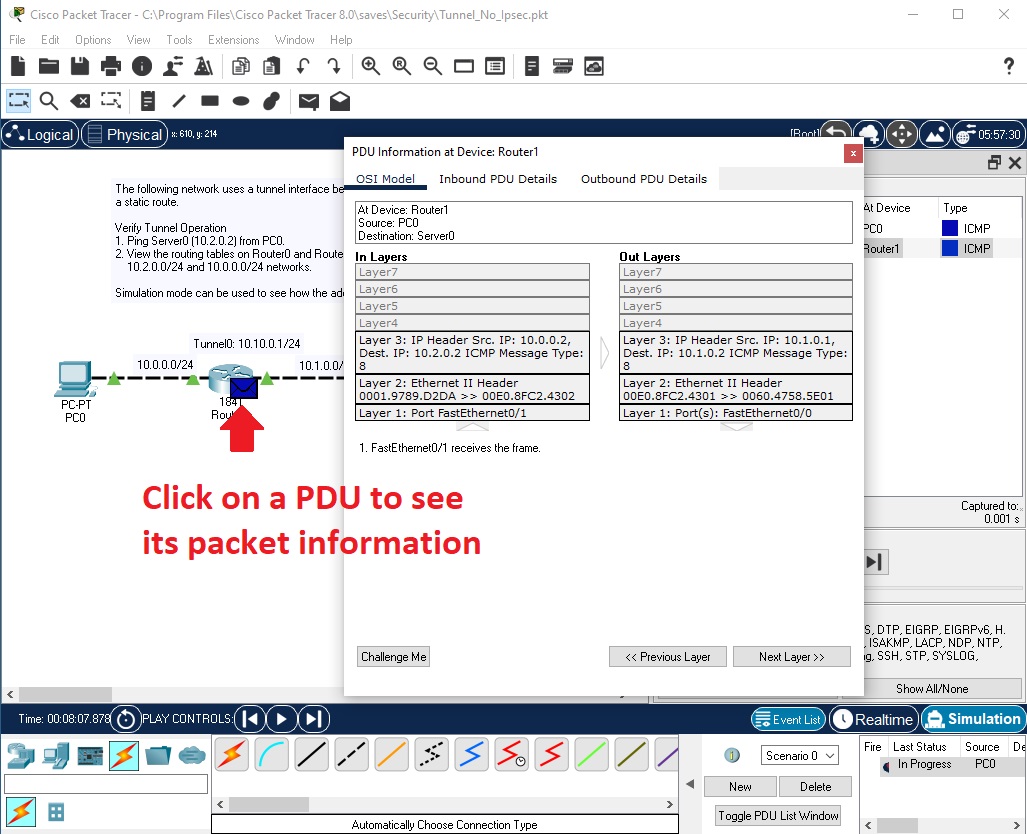The height and width of the screenshot is (834, 1027).
Task: Select the Console cable connection
Action: (x=271, y=755)
